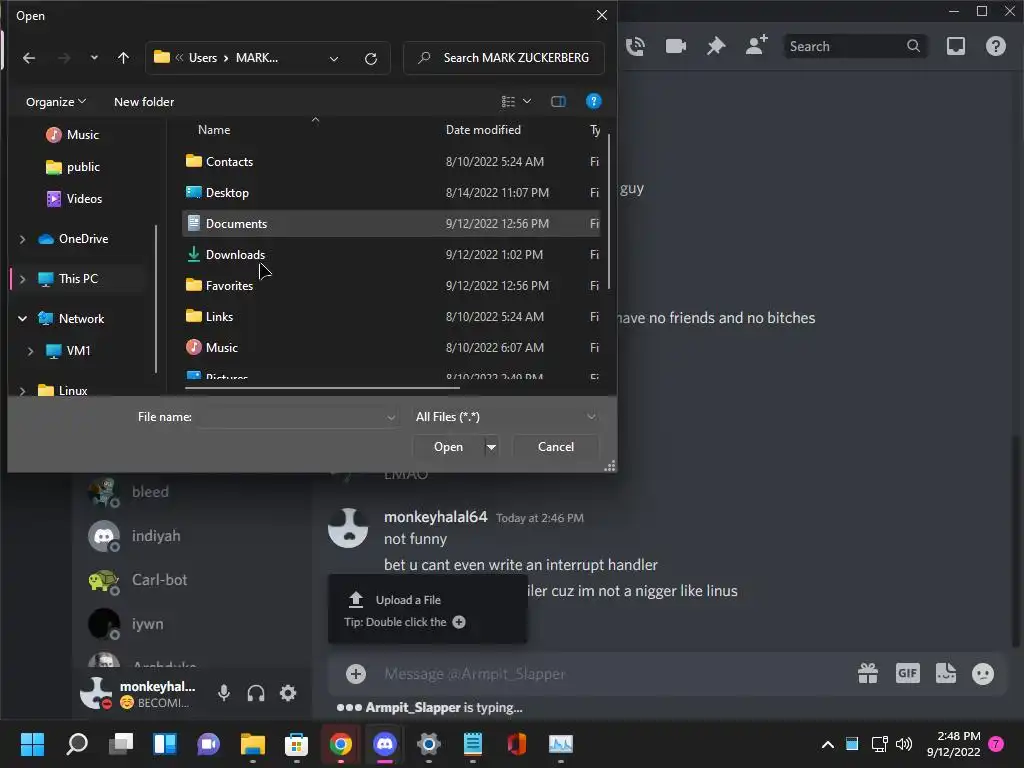Open the Organize menu

tap(56, 102)
